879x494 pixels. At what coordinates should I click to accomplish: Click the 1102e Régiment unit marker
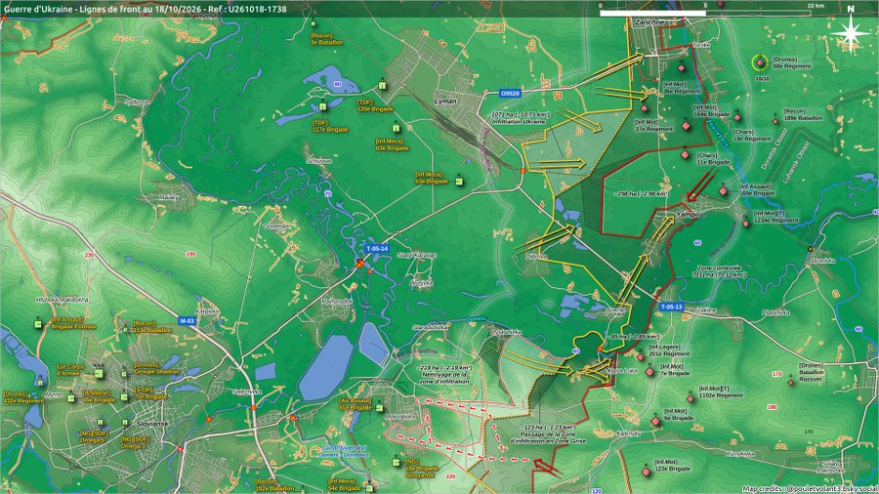click(x=691, y=399)
